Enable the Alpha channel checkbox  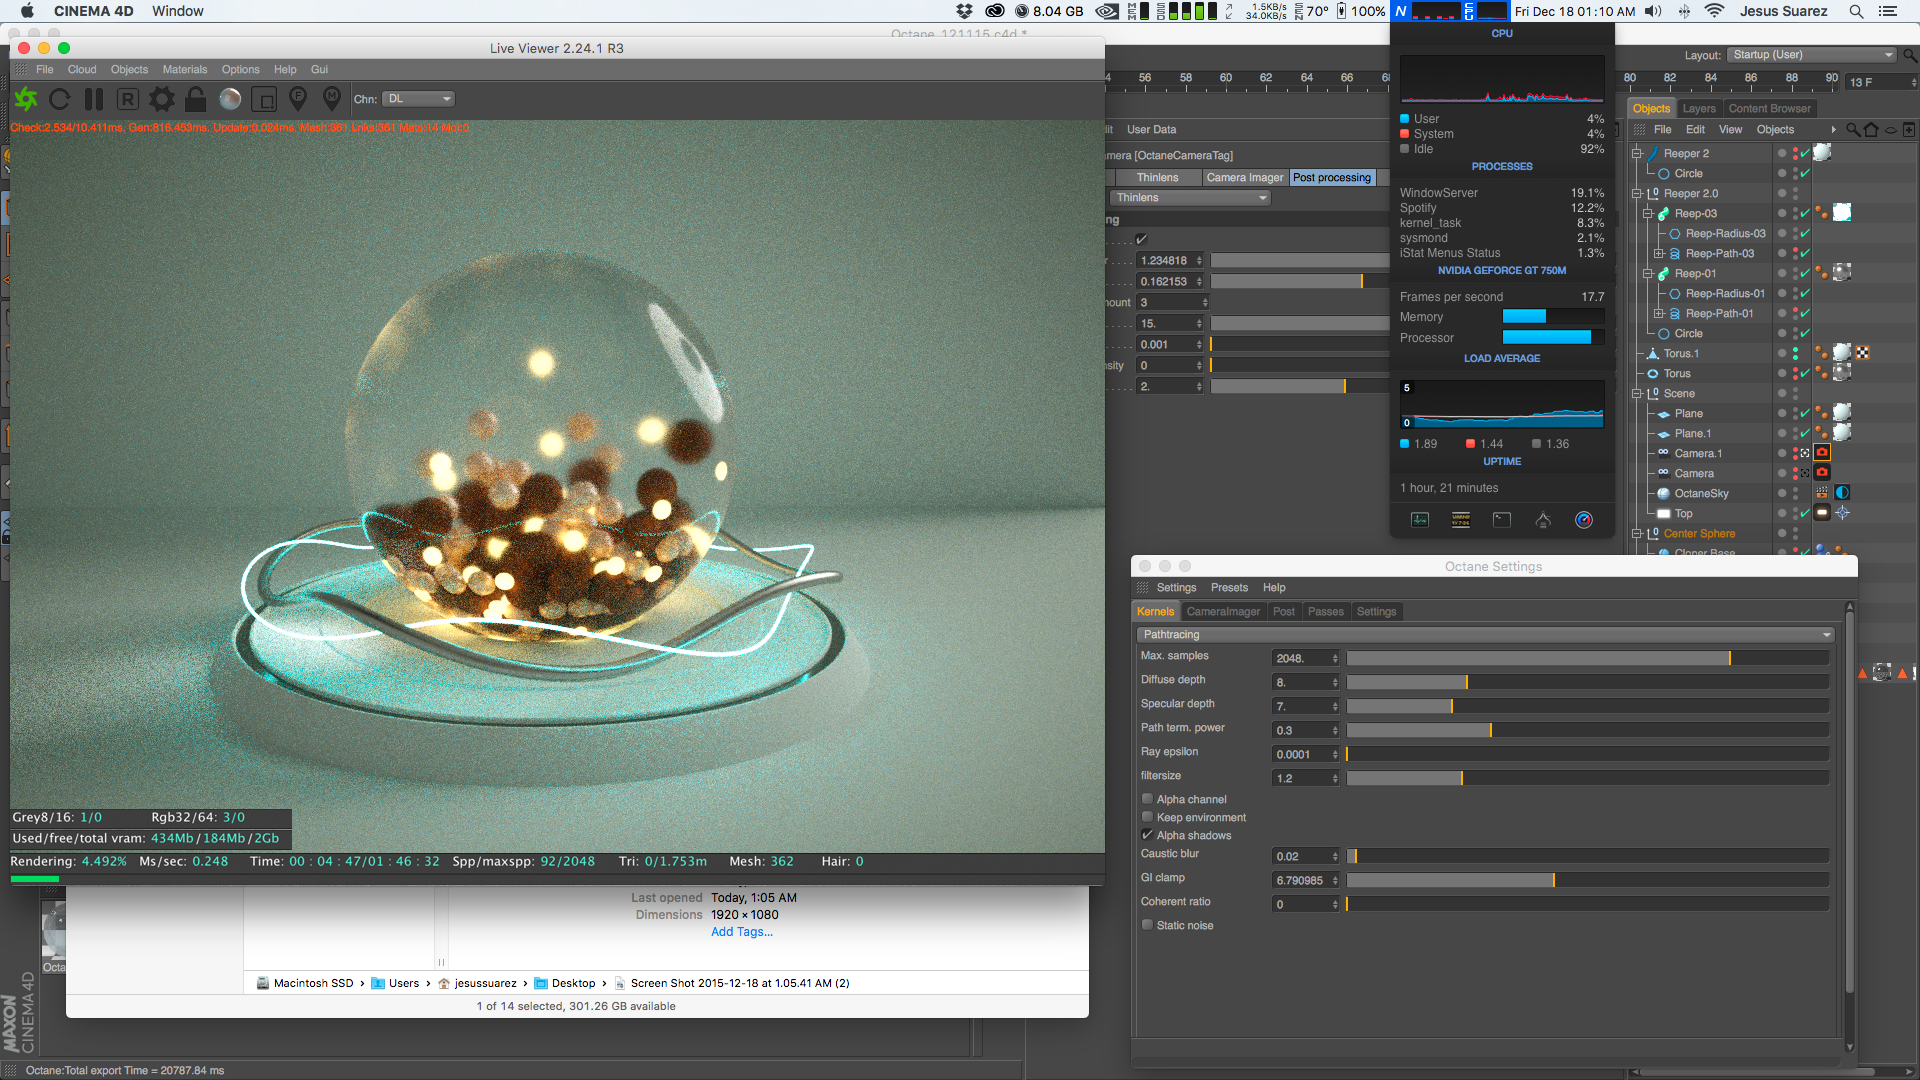pos(1147,799)
